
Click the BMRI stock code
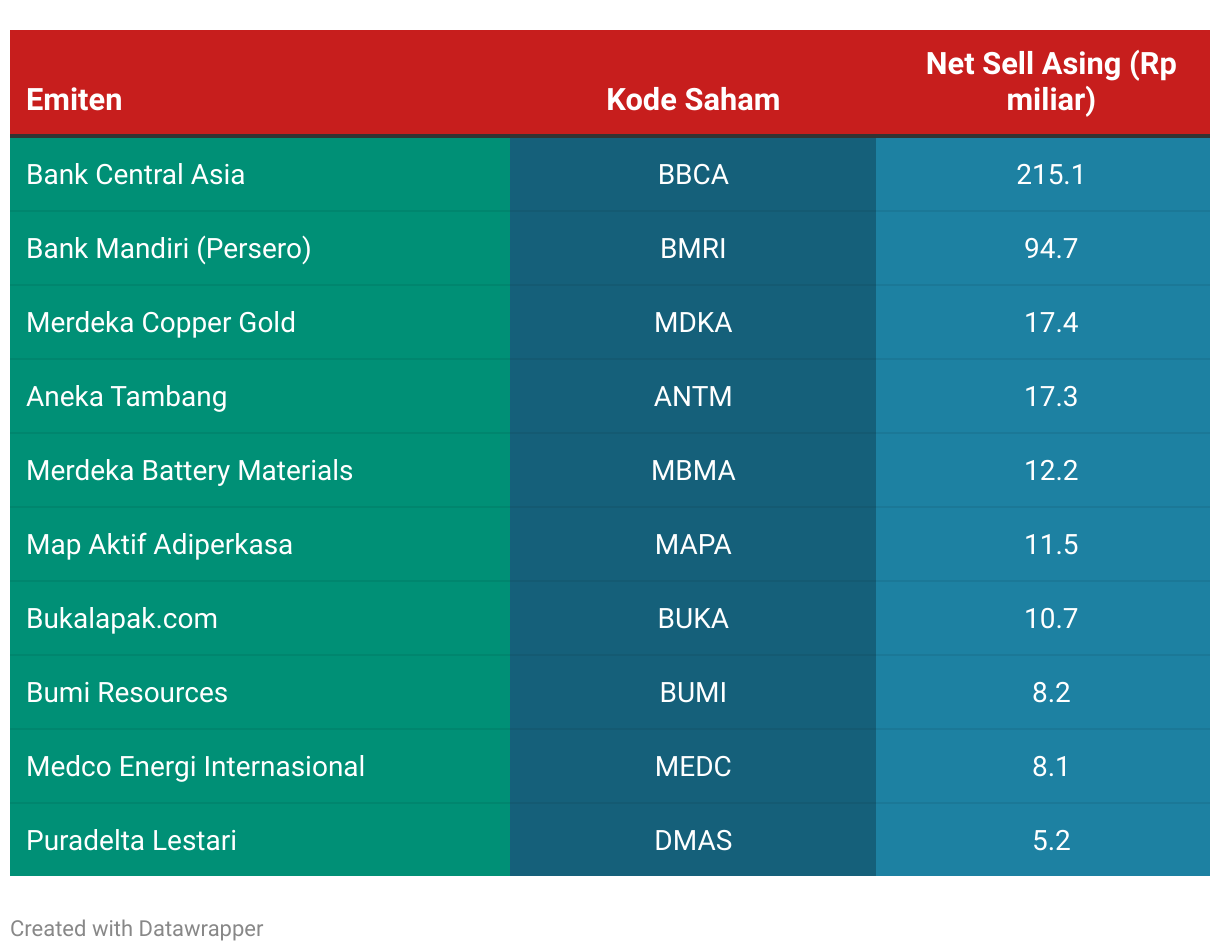[693, 249]
